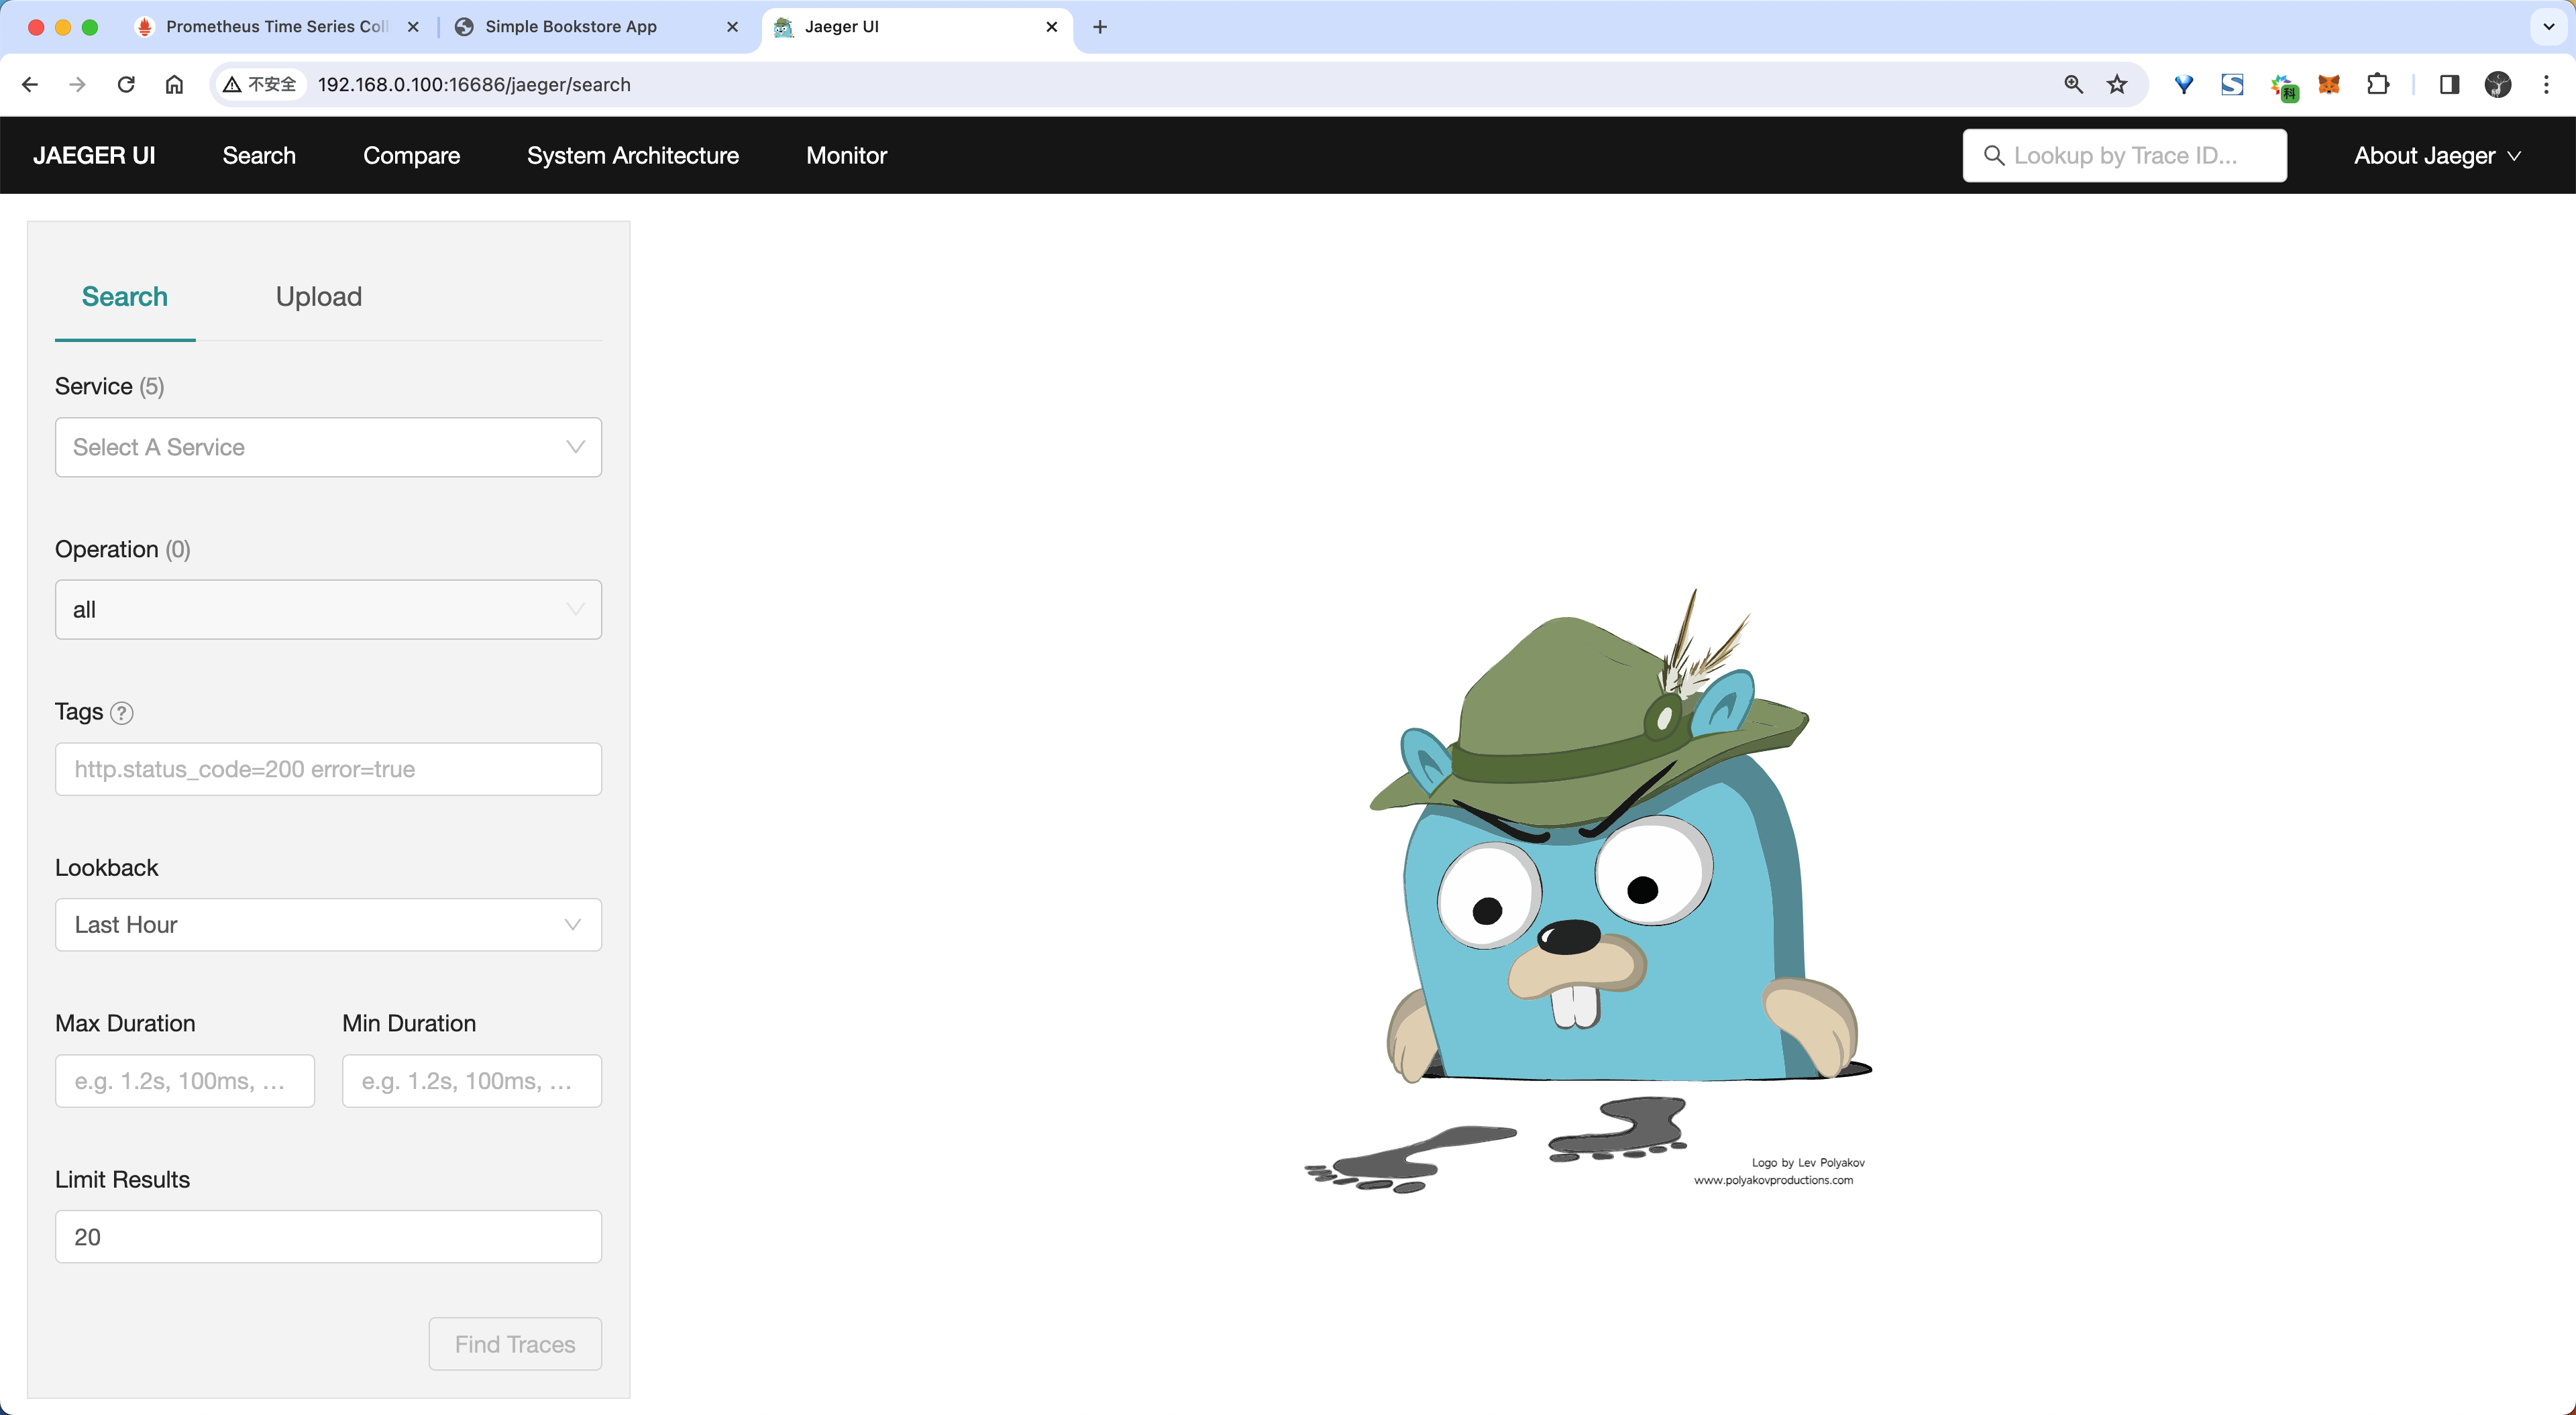Open the Select A Service dropdown
2576x1415 pixels.
328,447
